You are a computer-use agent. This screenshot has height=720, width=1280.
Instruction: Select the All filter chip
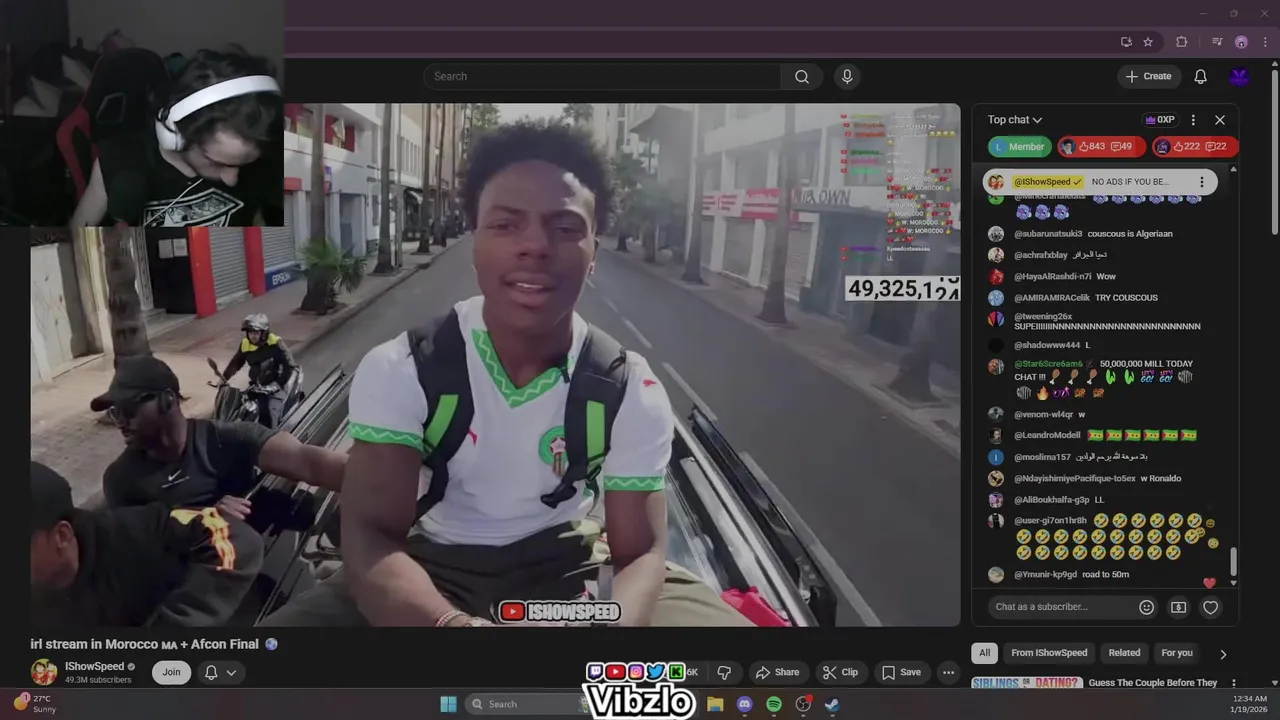(984, 653)
